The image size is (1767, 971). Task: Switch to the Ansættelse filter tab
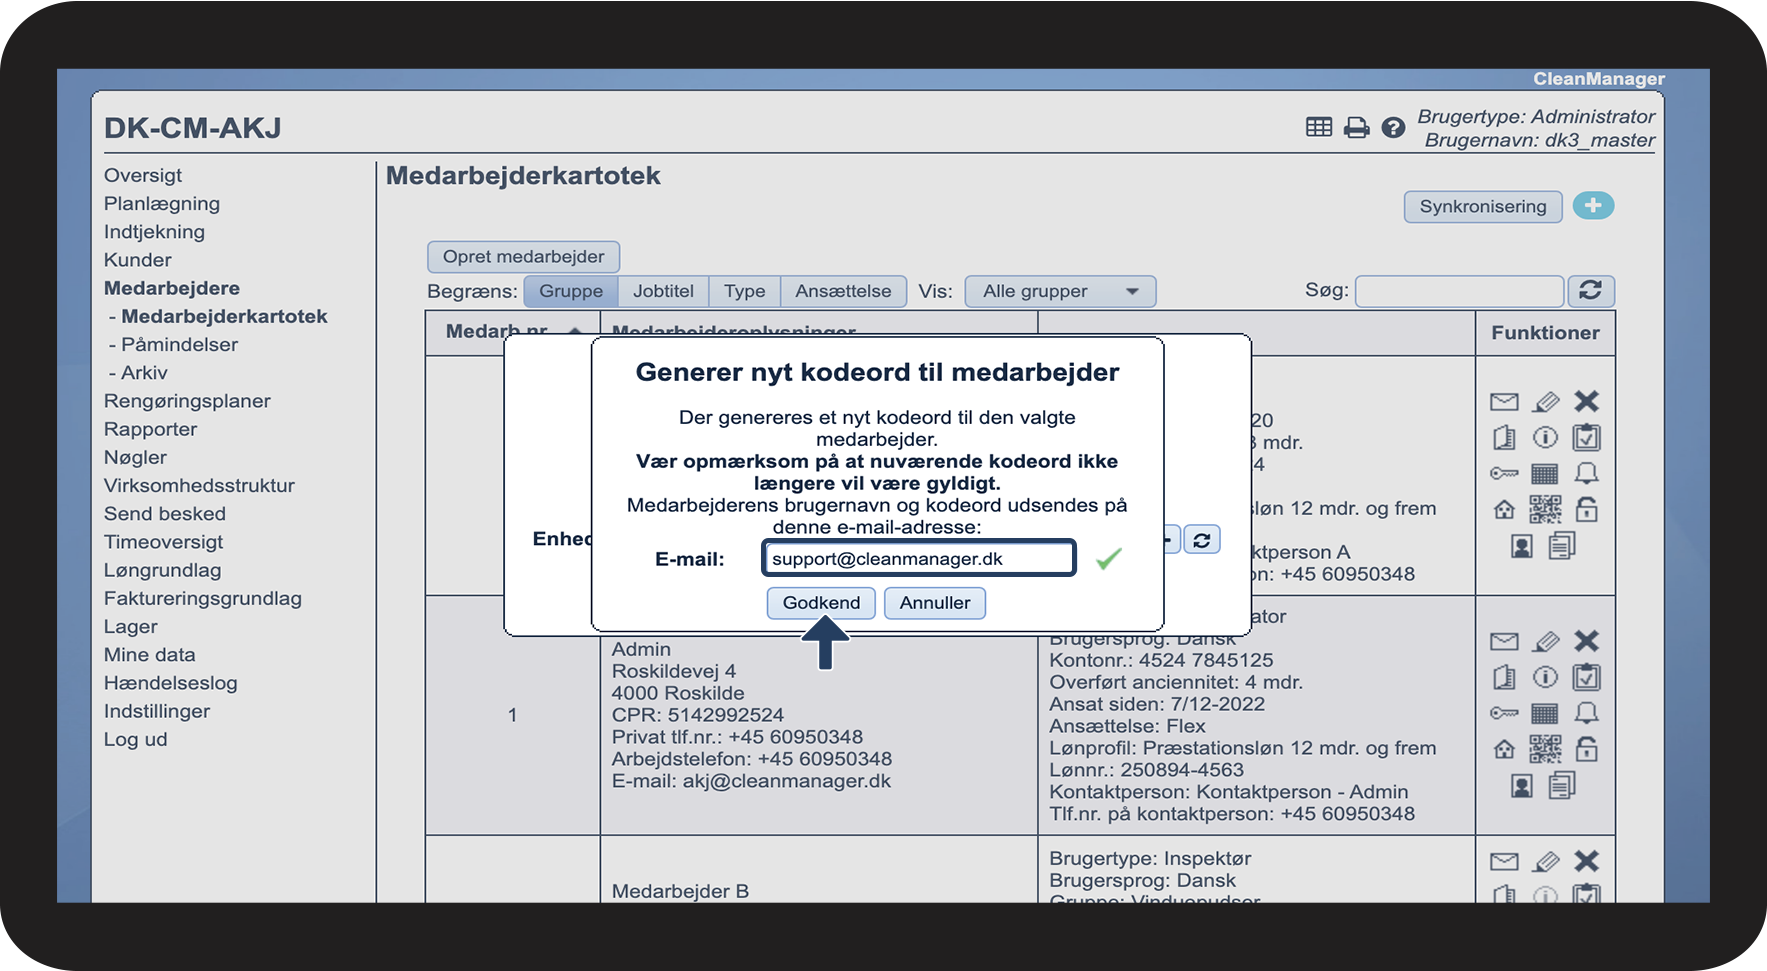[843, 291]
